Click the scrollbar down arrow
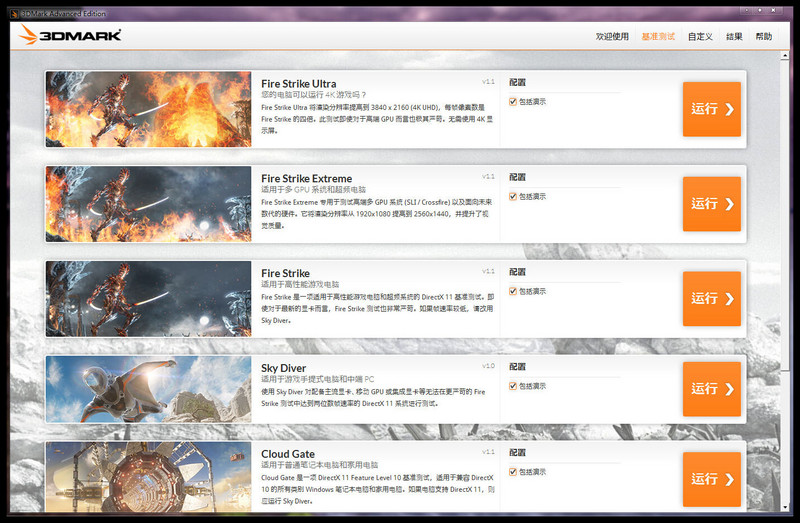The height and width of the screenshot is (523, 800). pyautogui.click(x=785, y=507)
